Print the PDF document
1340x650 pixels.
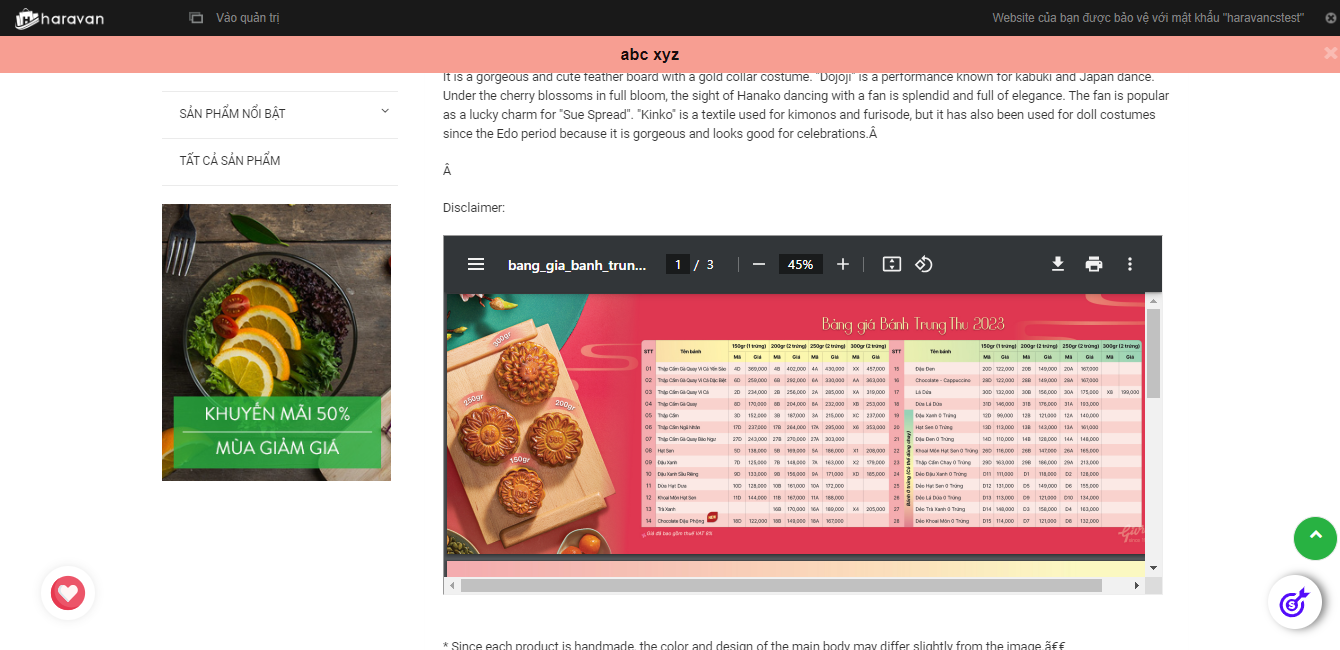pos(1094,264)
